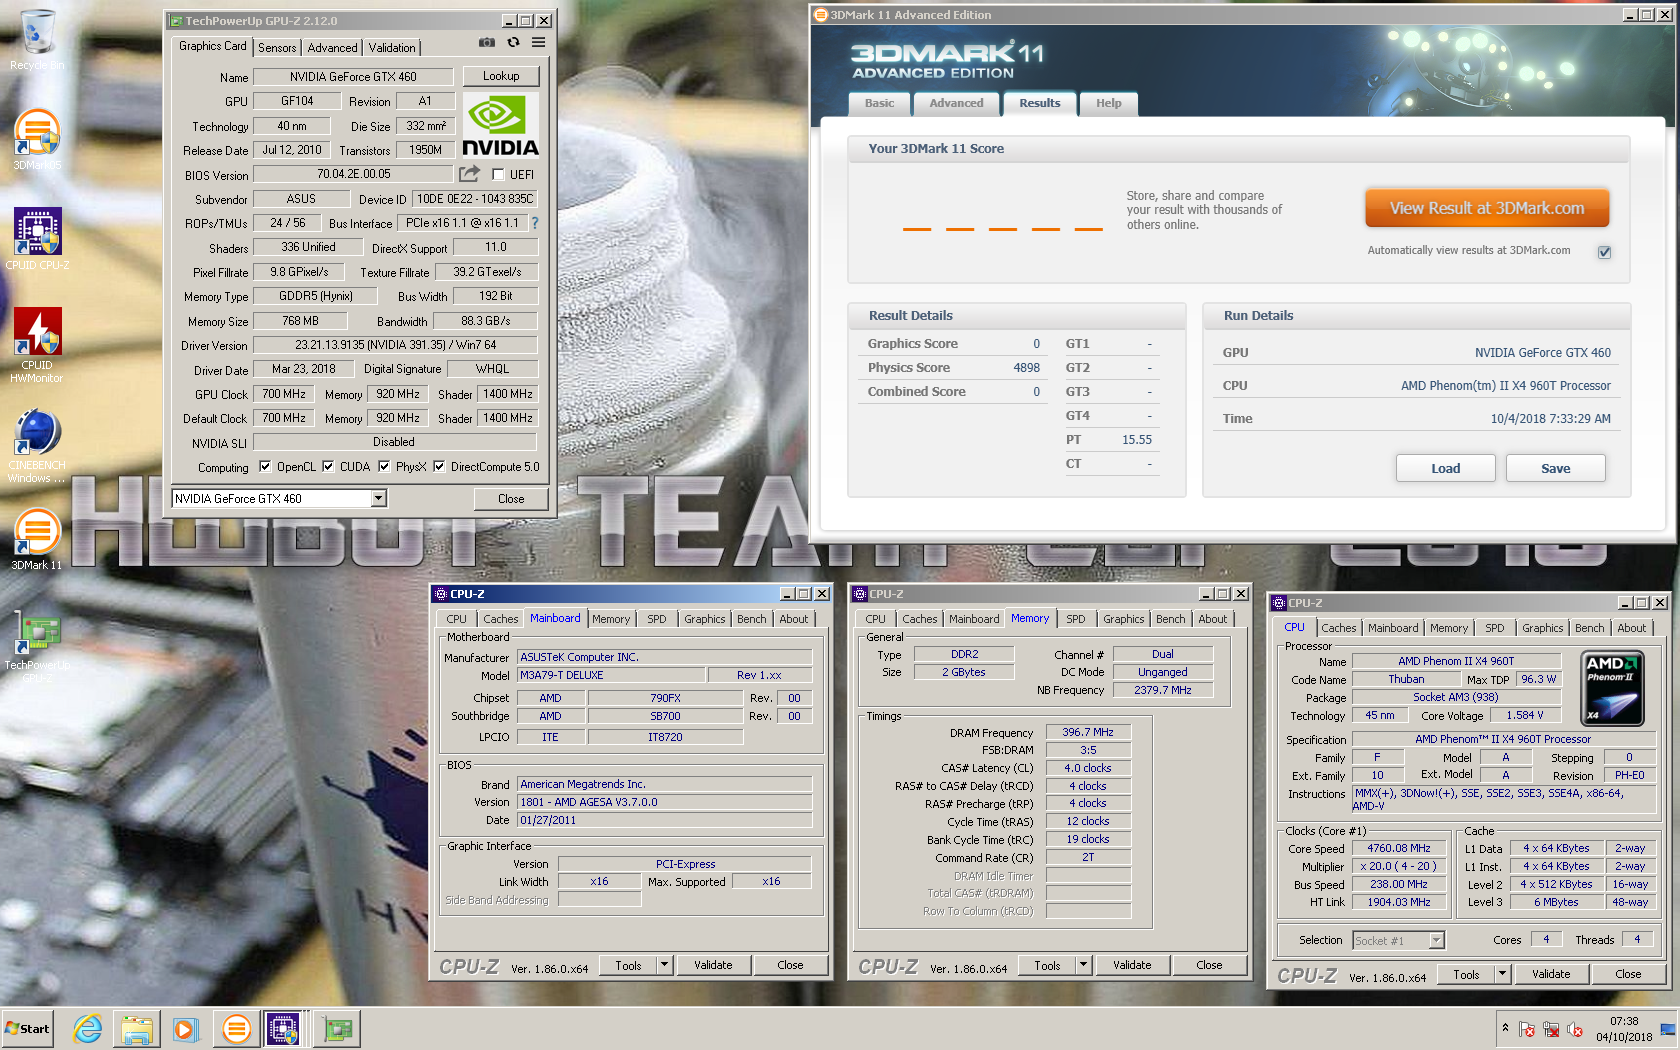The width and height of the screenshot is (1680, 1050).
Task: Click the AMD Phenom II logo in CPU-Z
Action: (x=1613, y=688)
